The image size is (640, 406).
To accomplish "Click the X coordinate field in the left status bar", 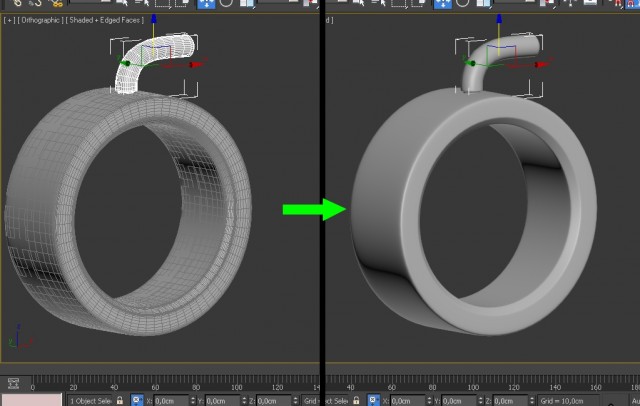I will click(x=171, y=401).
